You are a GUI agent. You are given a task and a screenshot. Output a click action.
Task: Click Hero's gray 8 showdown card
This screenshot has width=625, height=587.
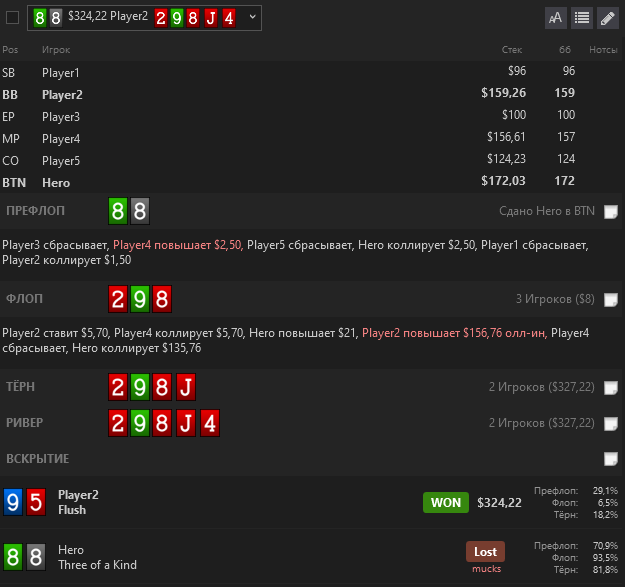coord(36,557)
